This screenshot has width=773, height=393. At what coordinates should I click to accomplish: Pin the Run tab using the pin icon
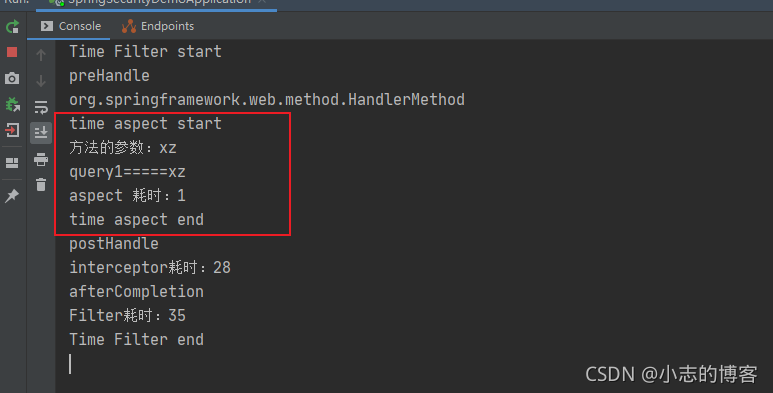point(12,196)
